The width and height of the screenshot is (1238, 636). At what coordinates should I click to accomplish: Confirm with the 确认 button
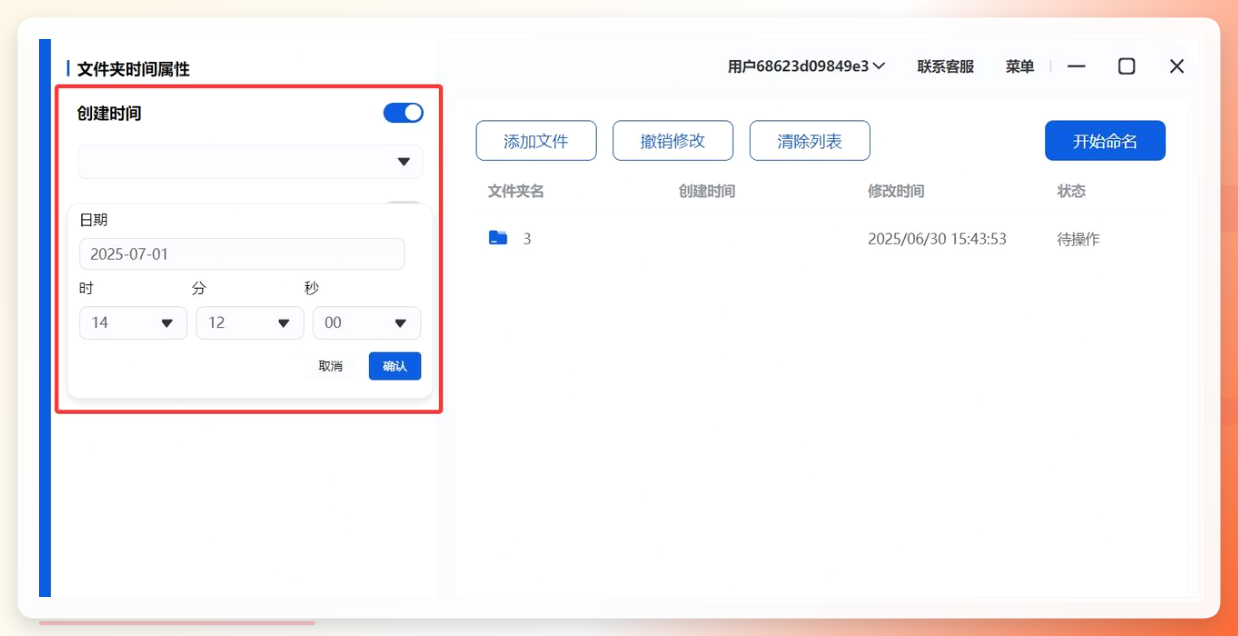click(x=395, y=366)
